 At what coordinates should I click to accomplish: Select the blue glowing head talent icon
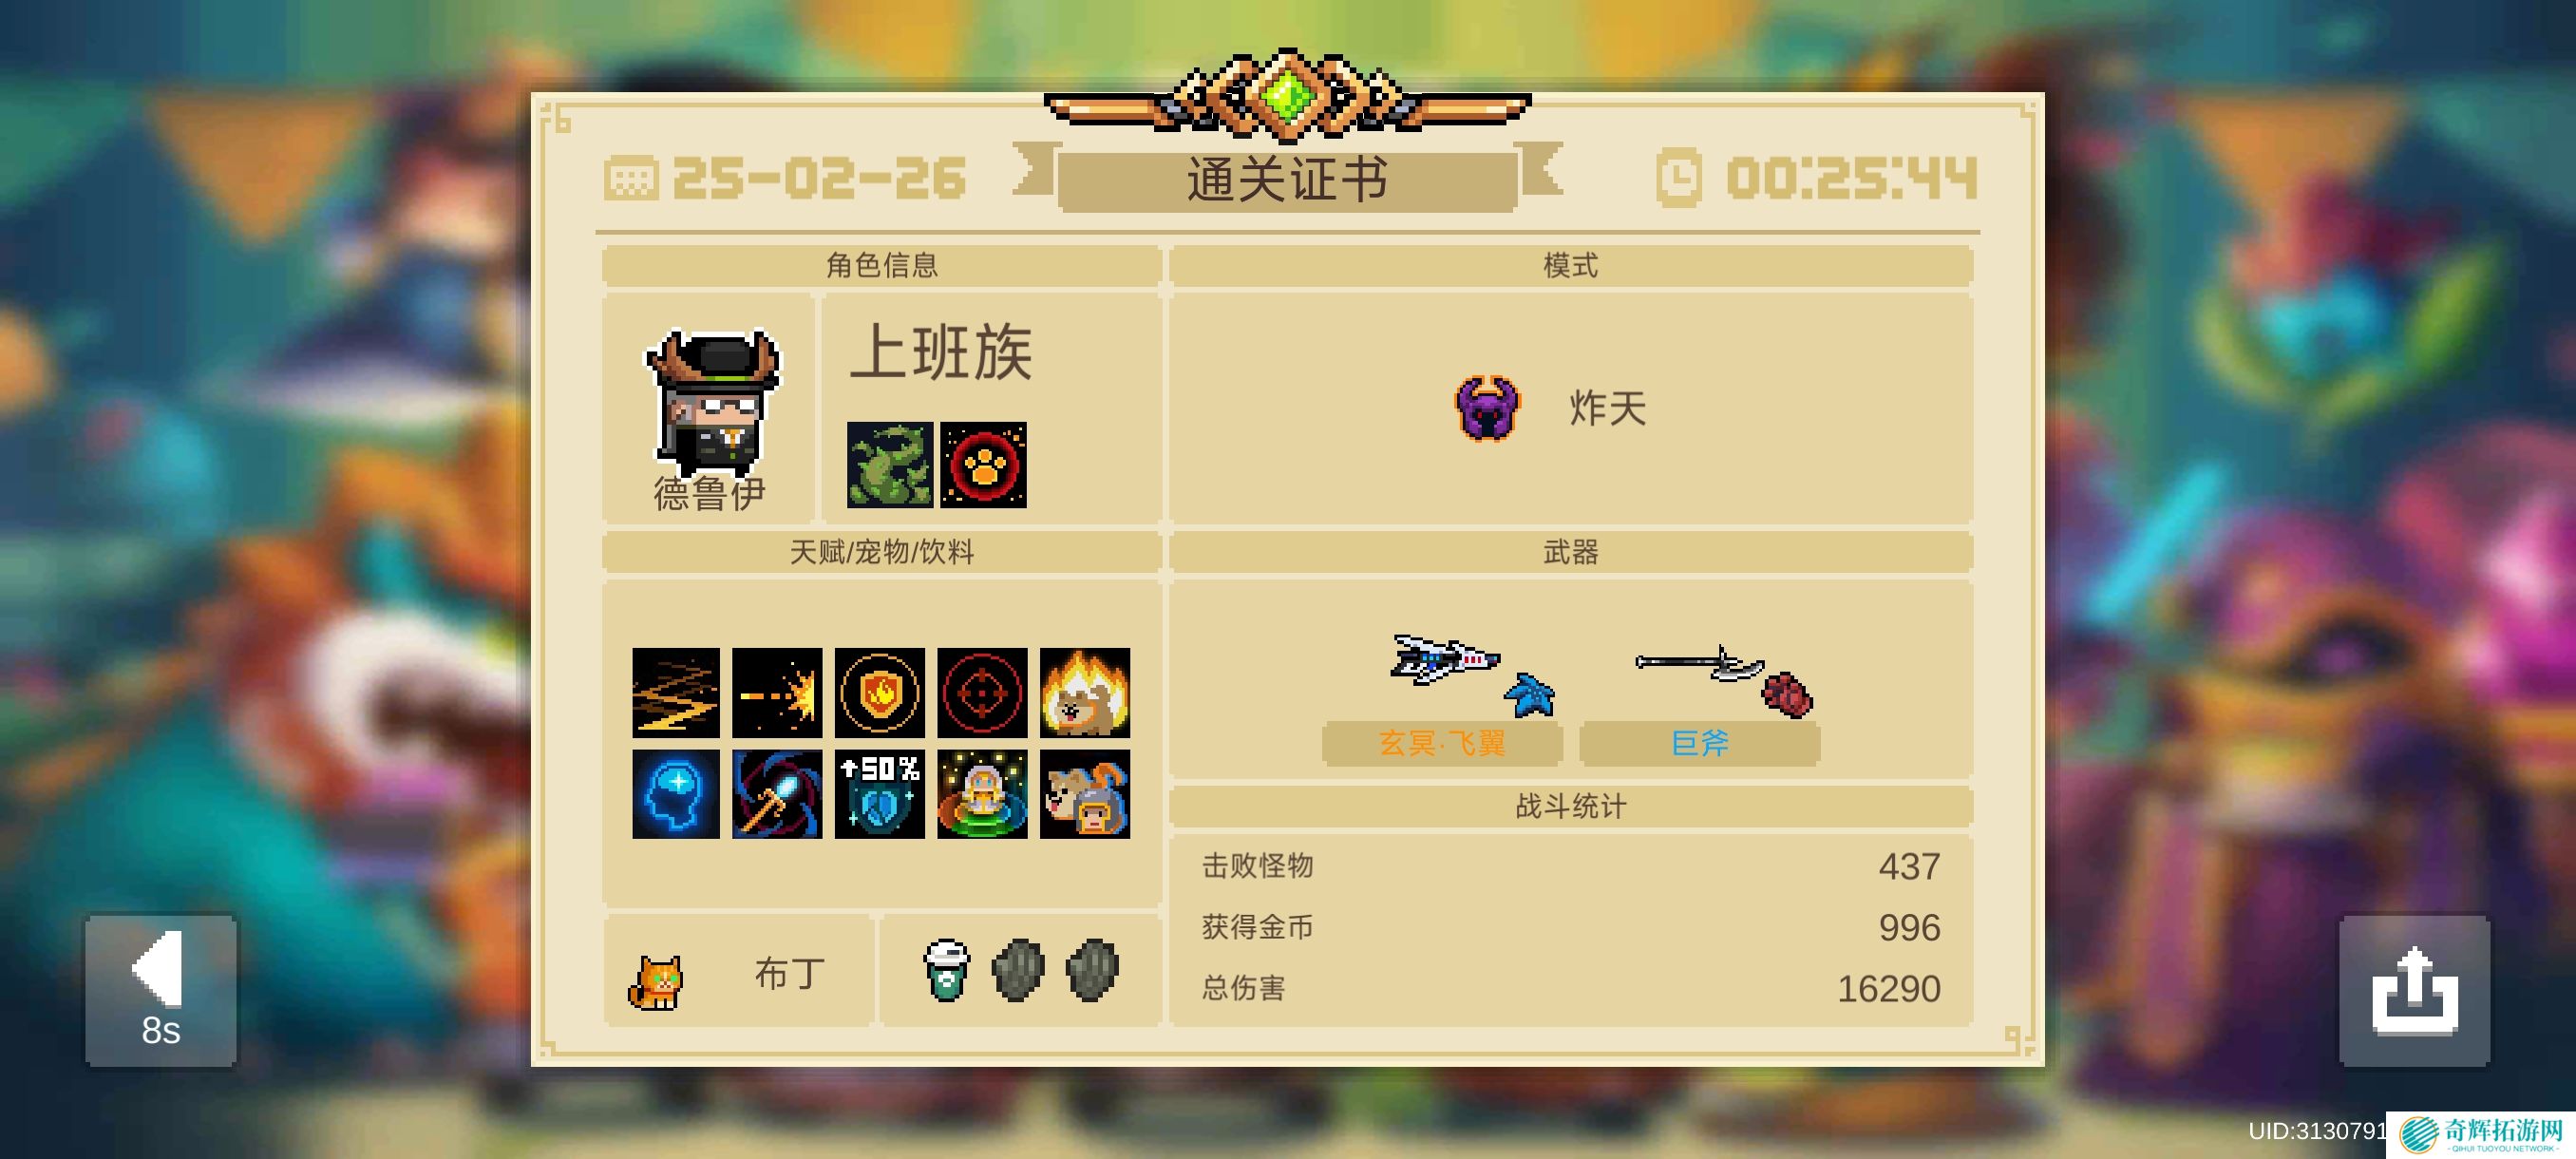click(x=676, y=794)
